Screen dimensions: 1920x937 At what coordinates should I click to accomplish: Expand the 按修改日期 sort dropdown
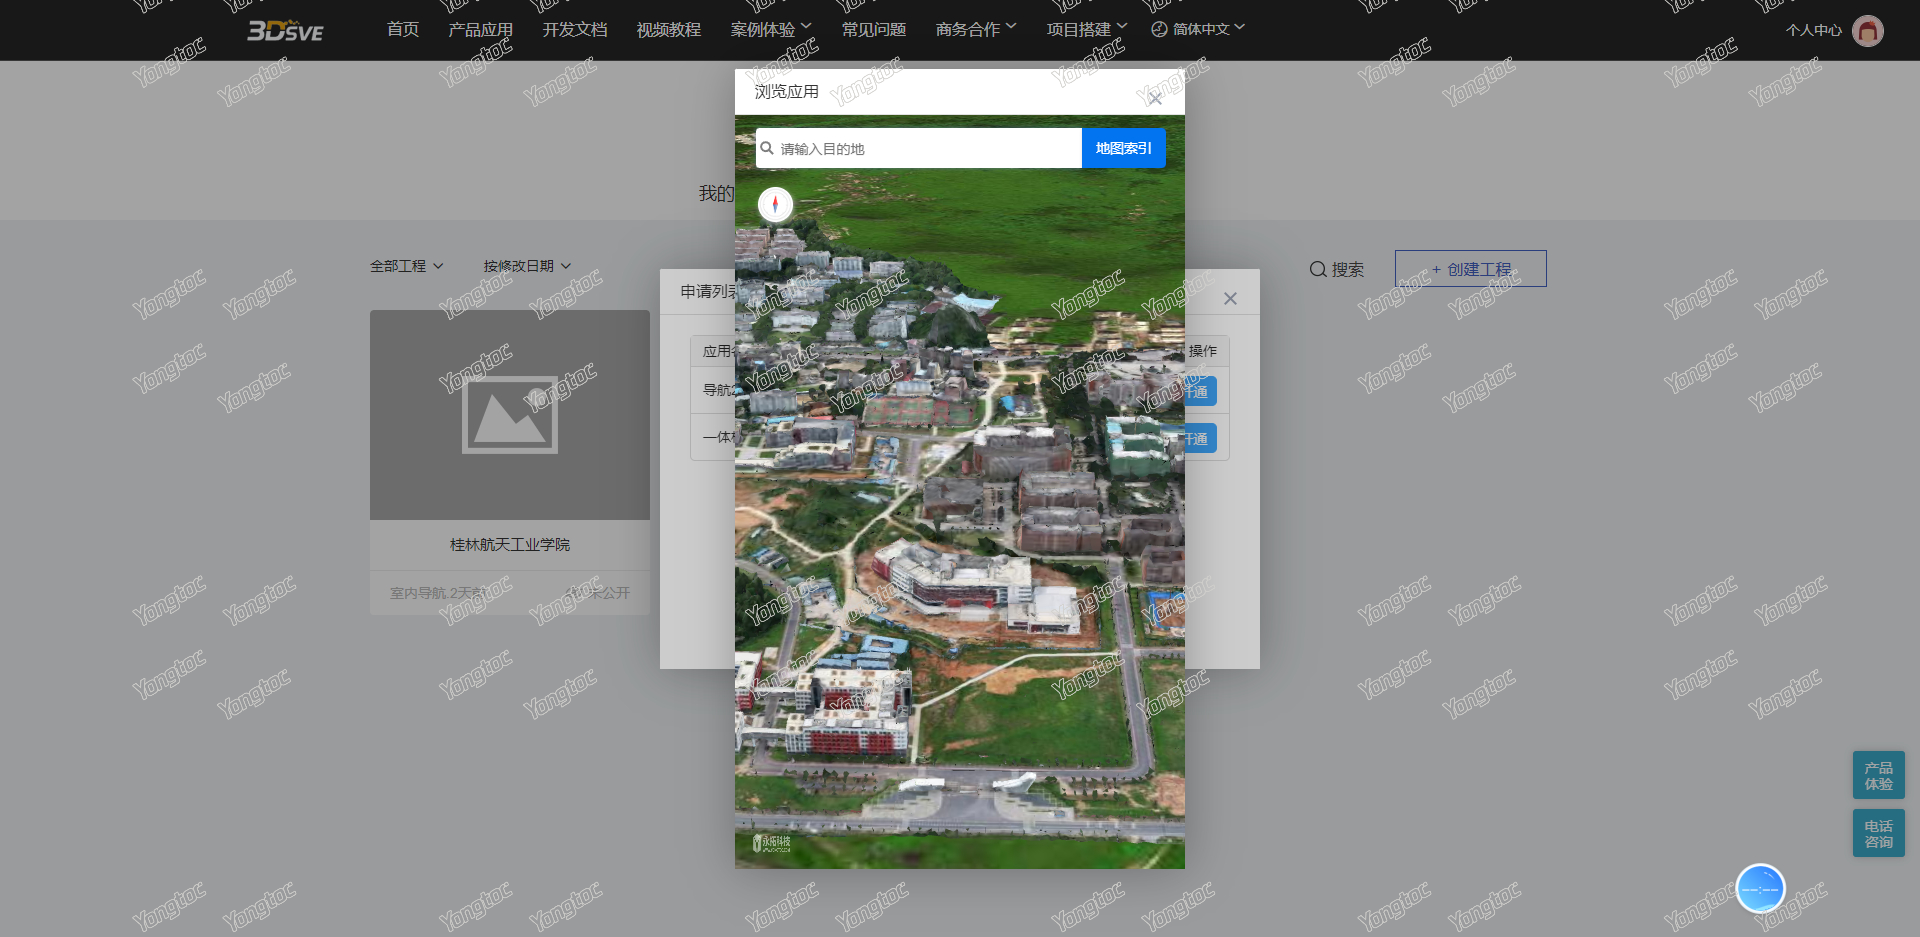(x=527, y=266)
